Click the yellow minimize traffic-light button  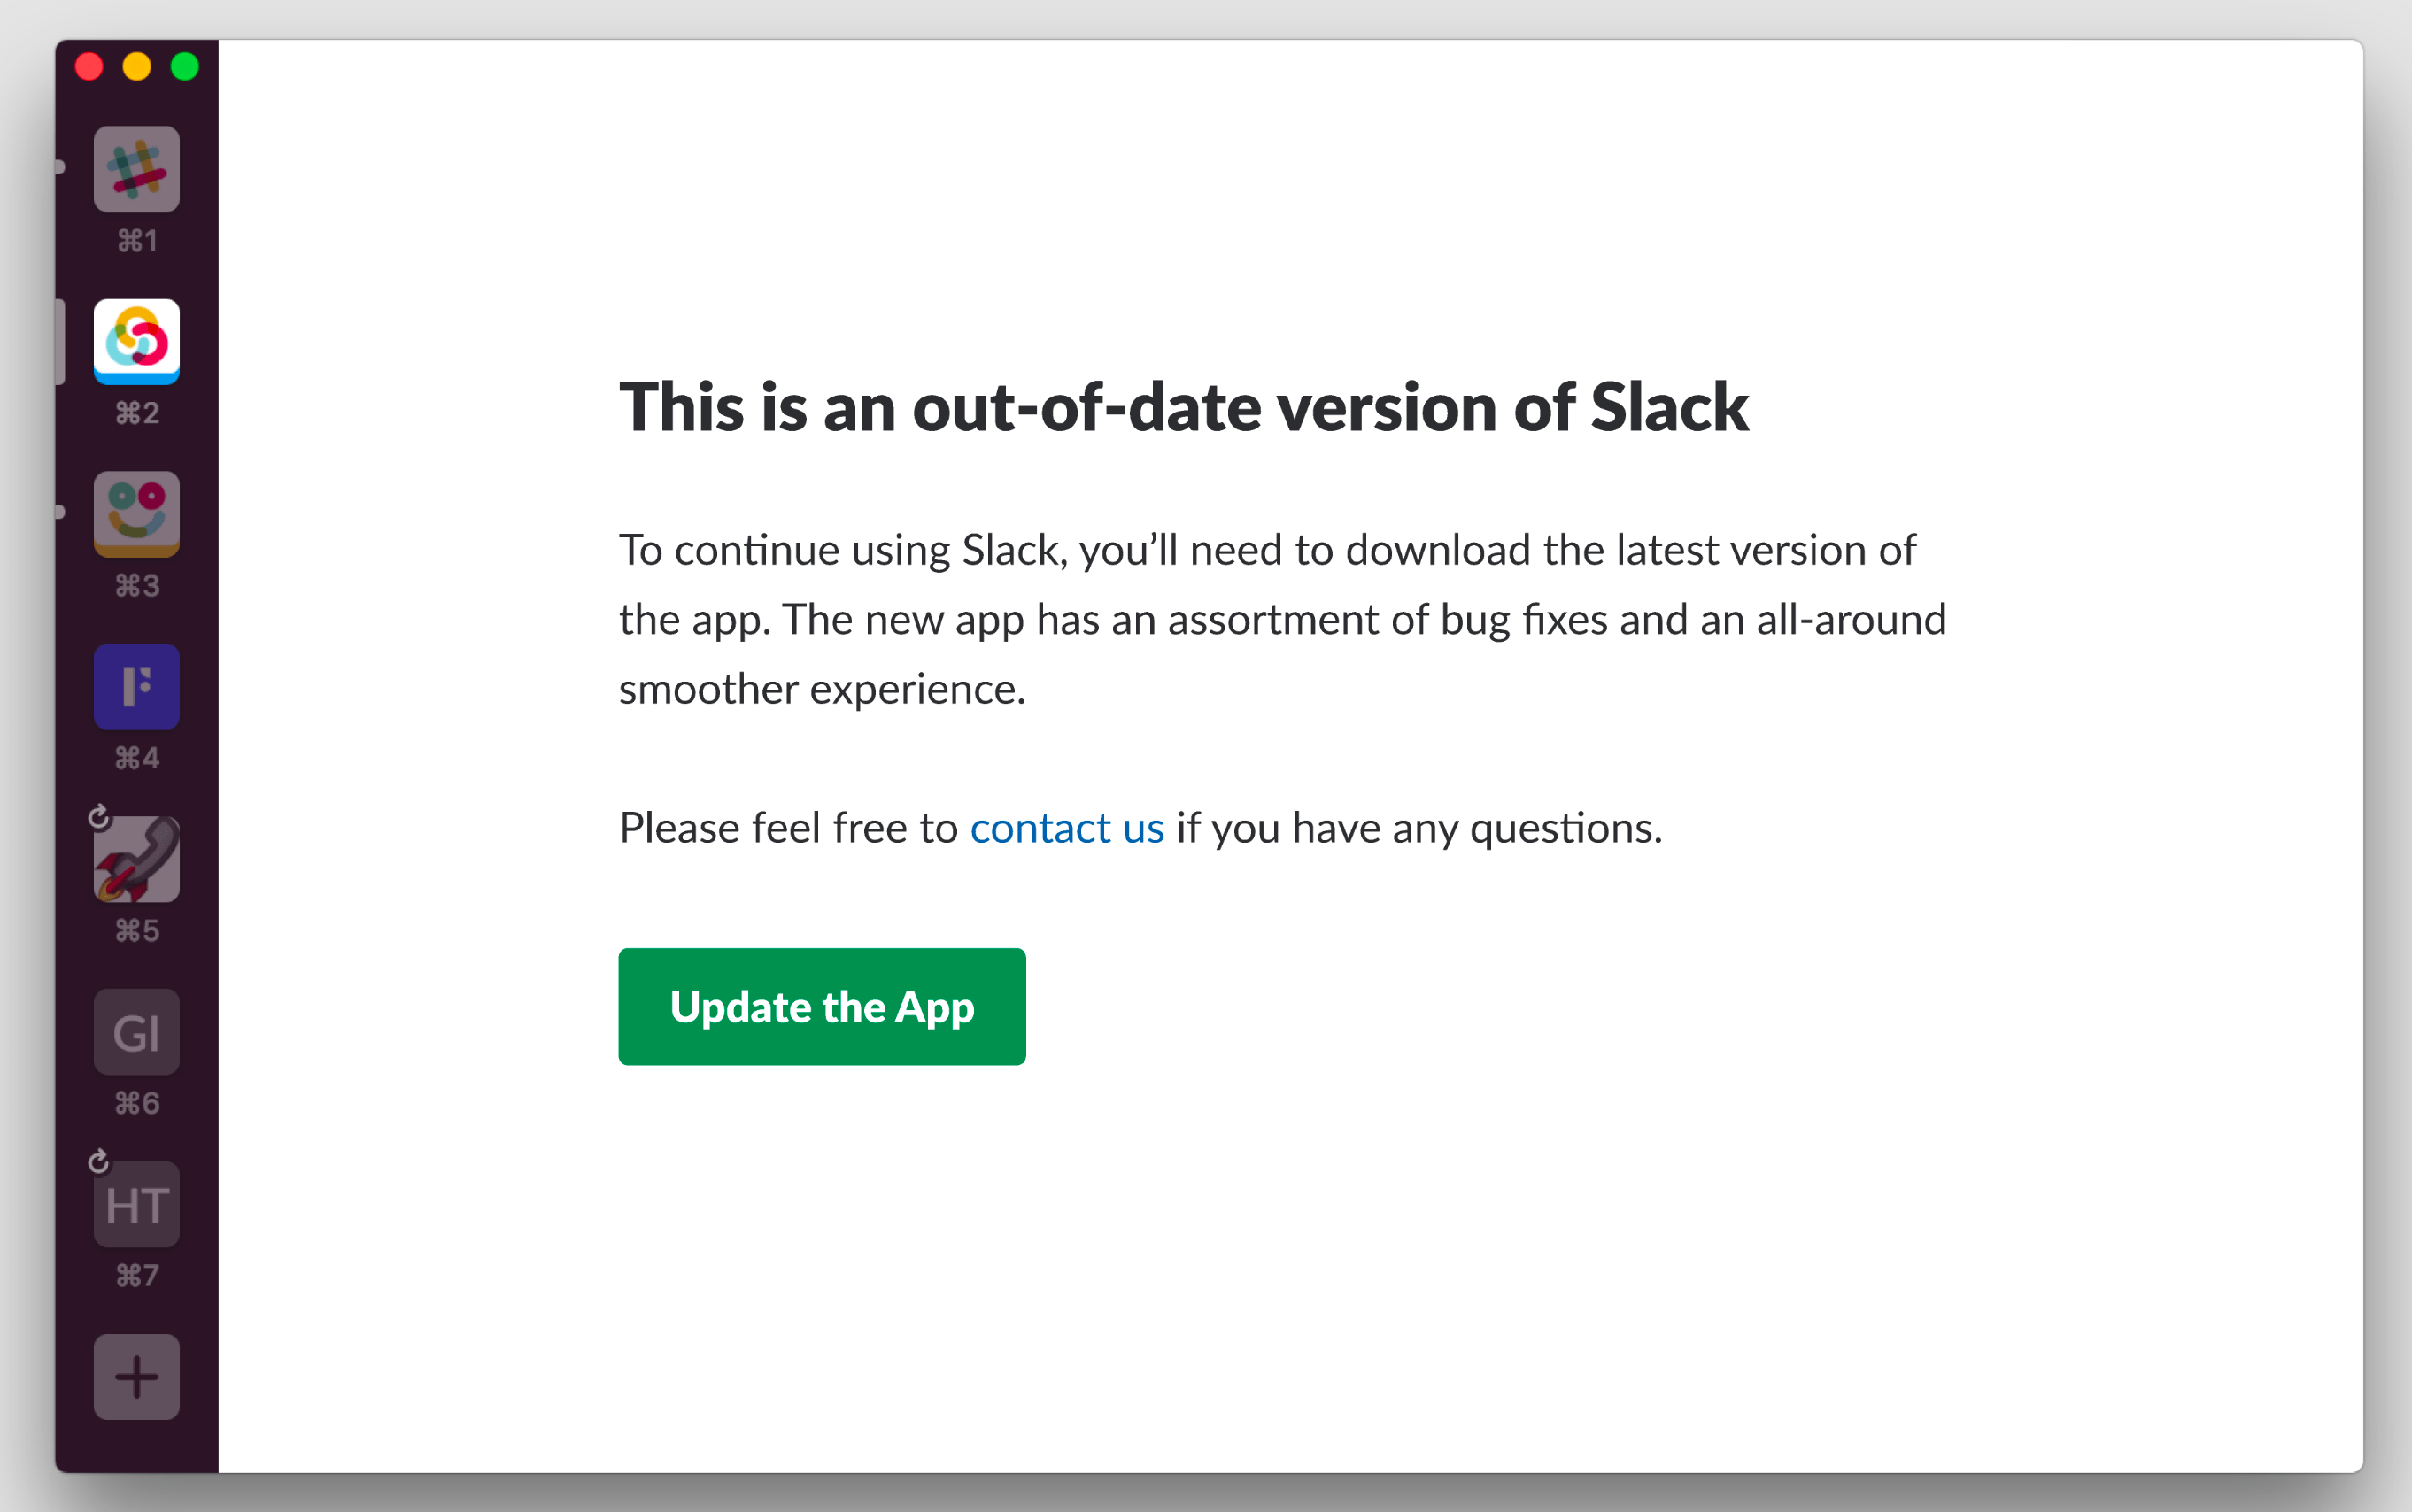point(137,66)
